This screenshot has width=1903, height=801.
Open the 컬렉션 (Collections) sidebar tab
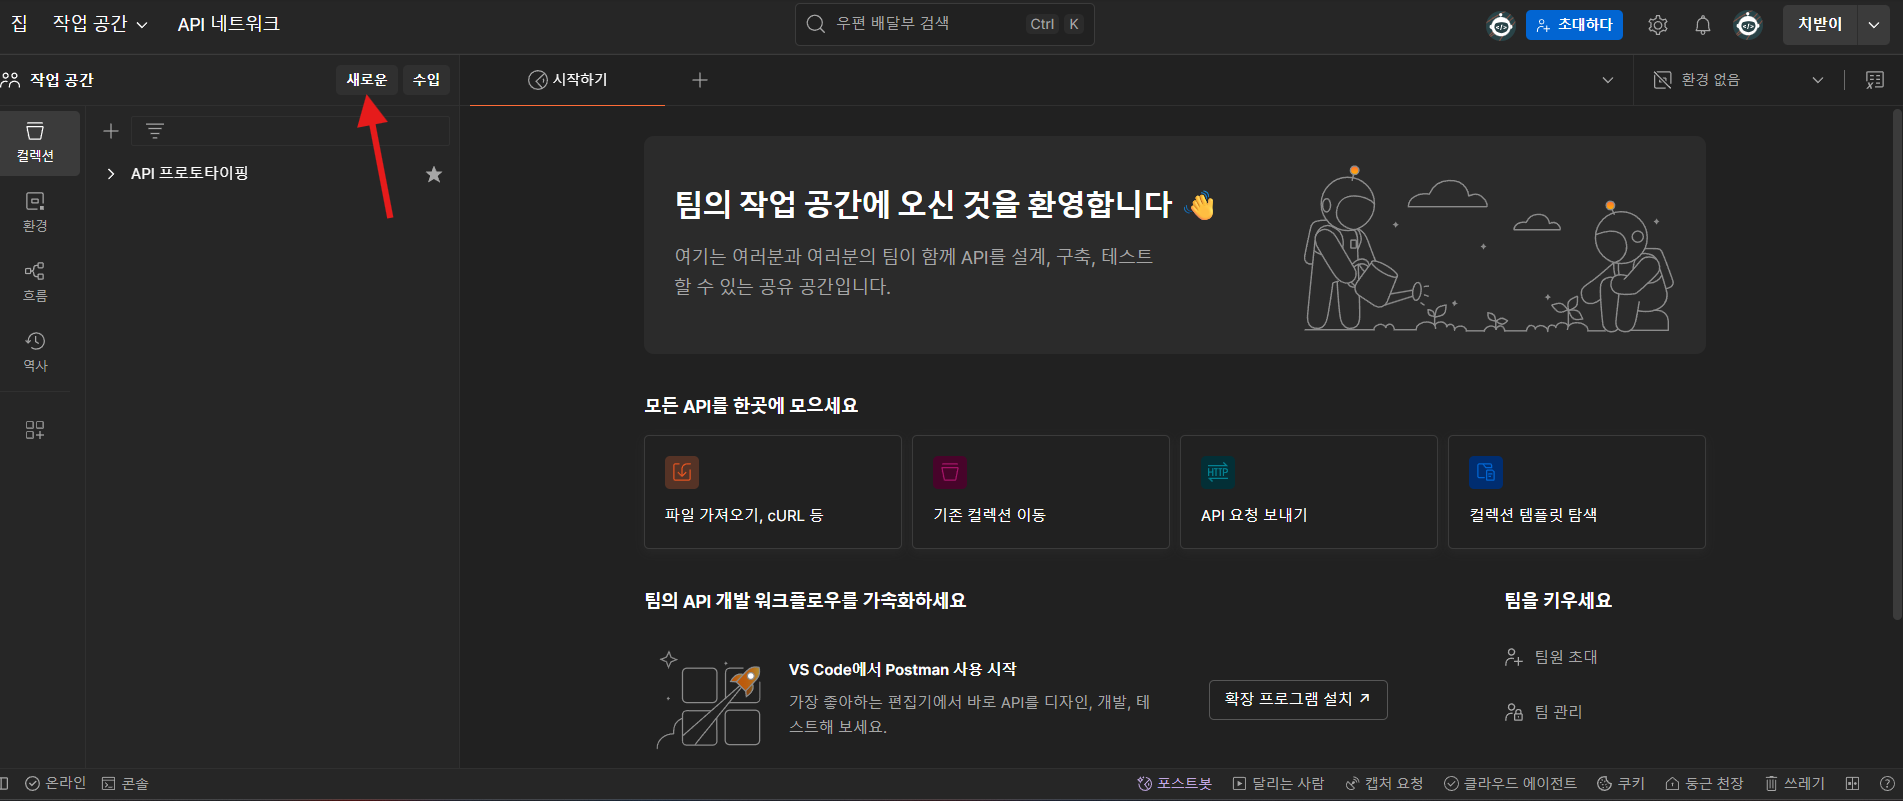tap(36, 143)
